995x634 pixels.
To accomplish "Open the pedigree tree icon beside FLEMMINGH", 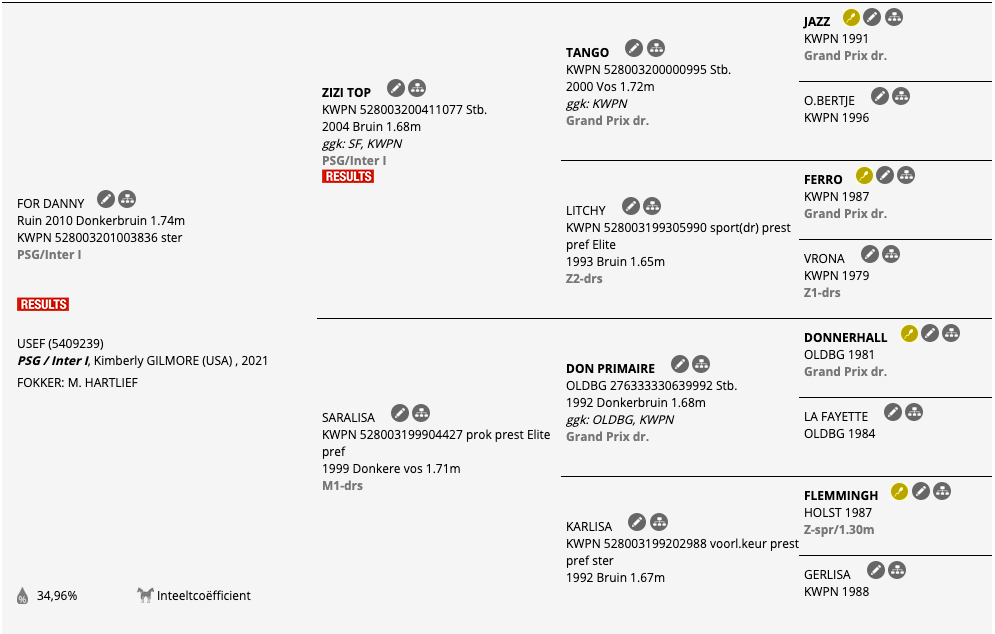I will tap(942, 491).
